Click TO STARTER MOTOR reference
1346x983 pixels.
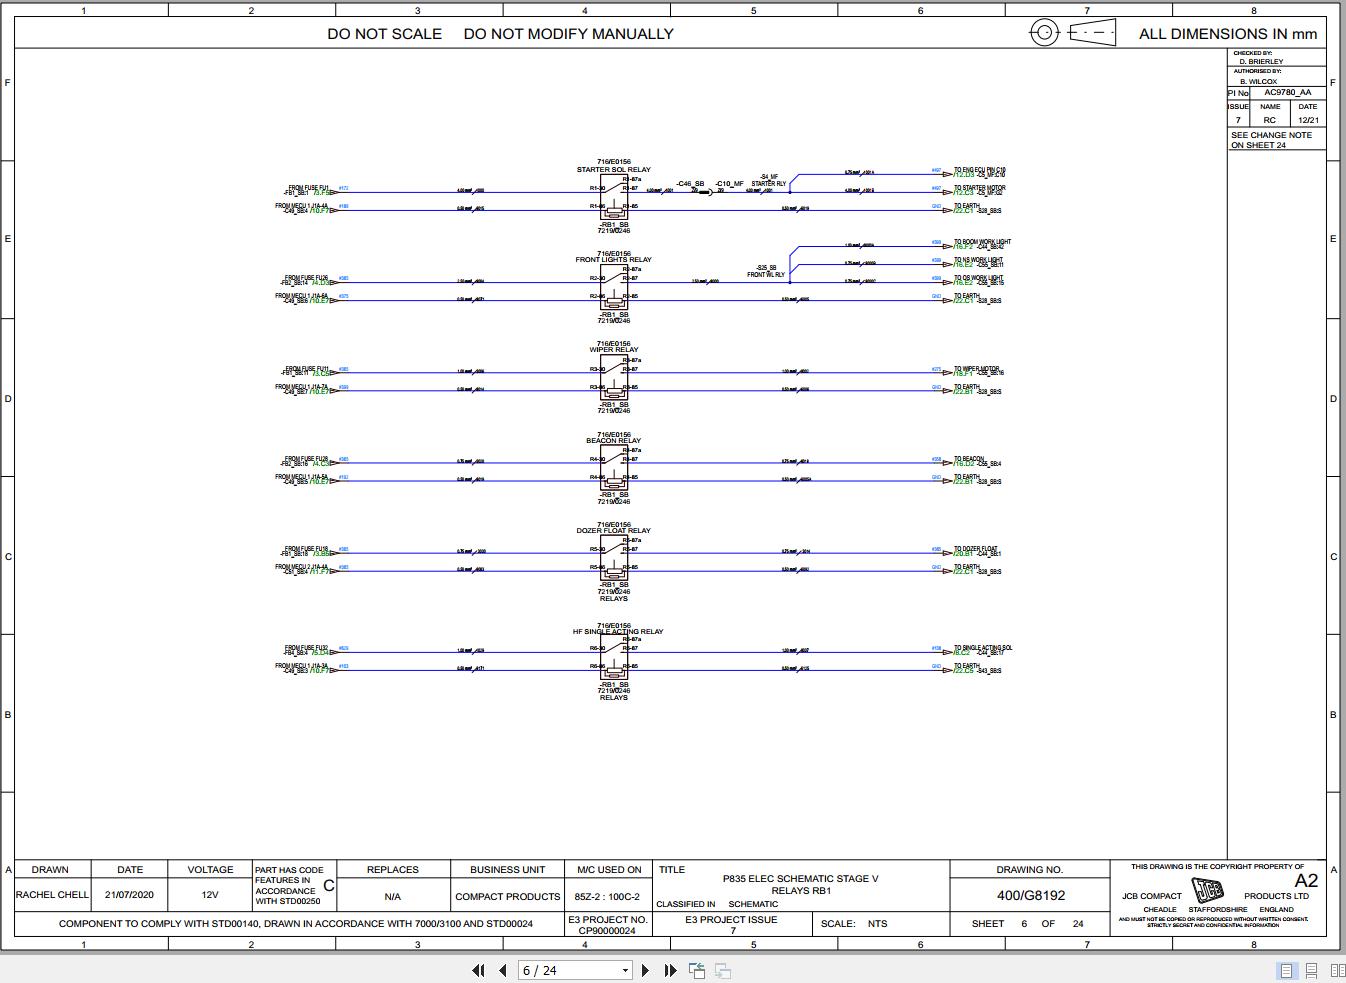pyautogui.click(x=979, y=187)
